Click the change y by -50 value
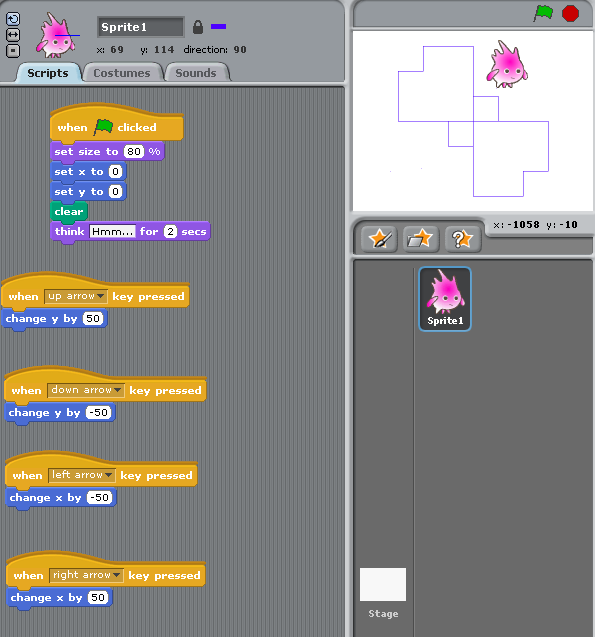 tap(99, 412)
